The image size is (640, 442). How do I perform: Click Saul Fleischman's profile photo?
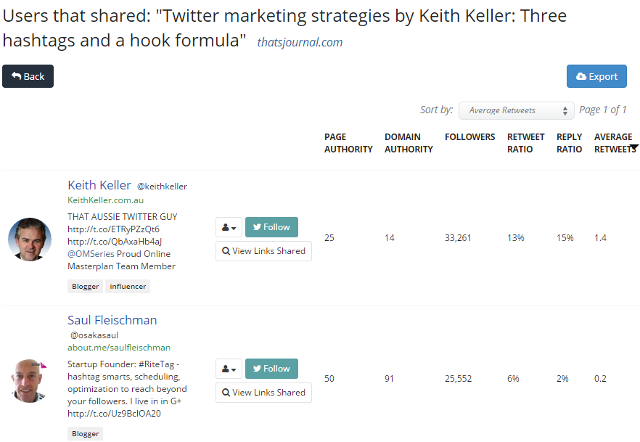click(x=29, y=381)
